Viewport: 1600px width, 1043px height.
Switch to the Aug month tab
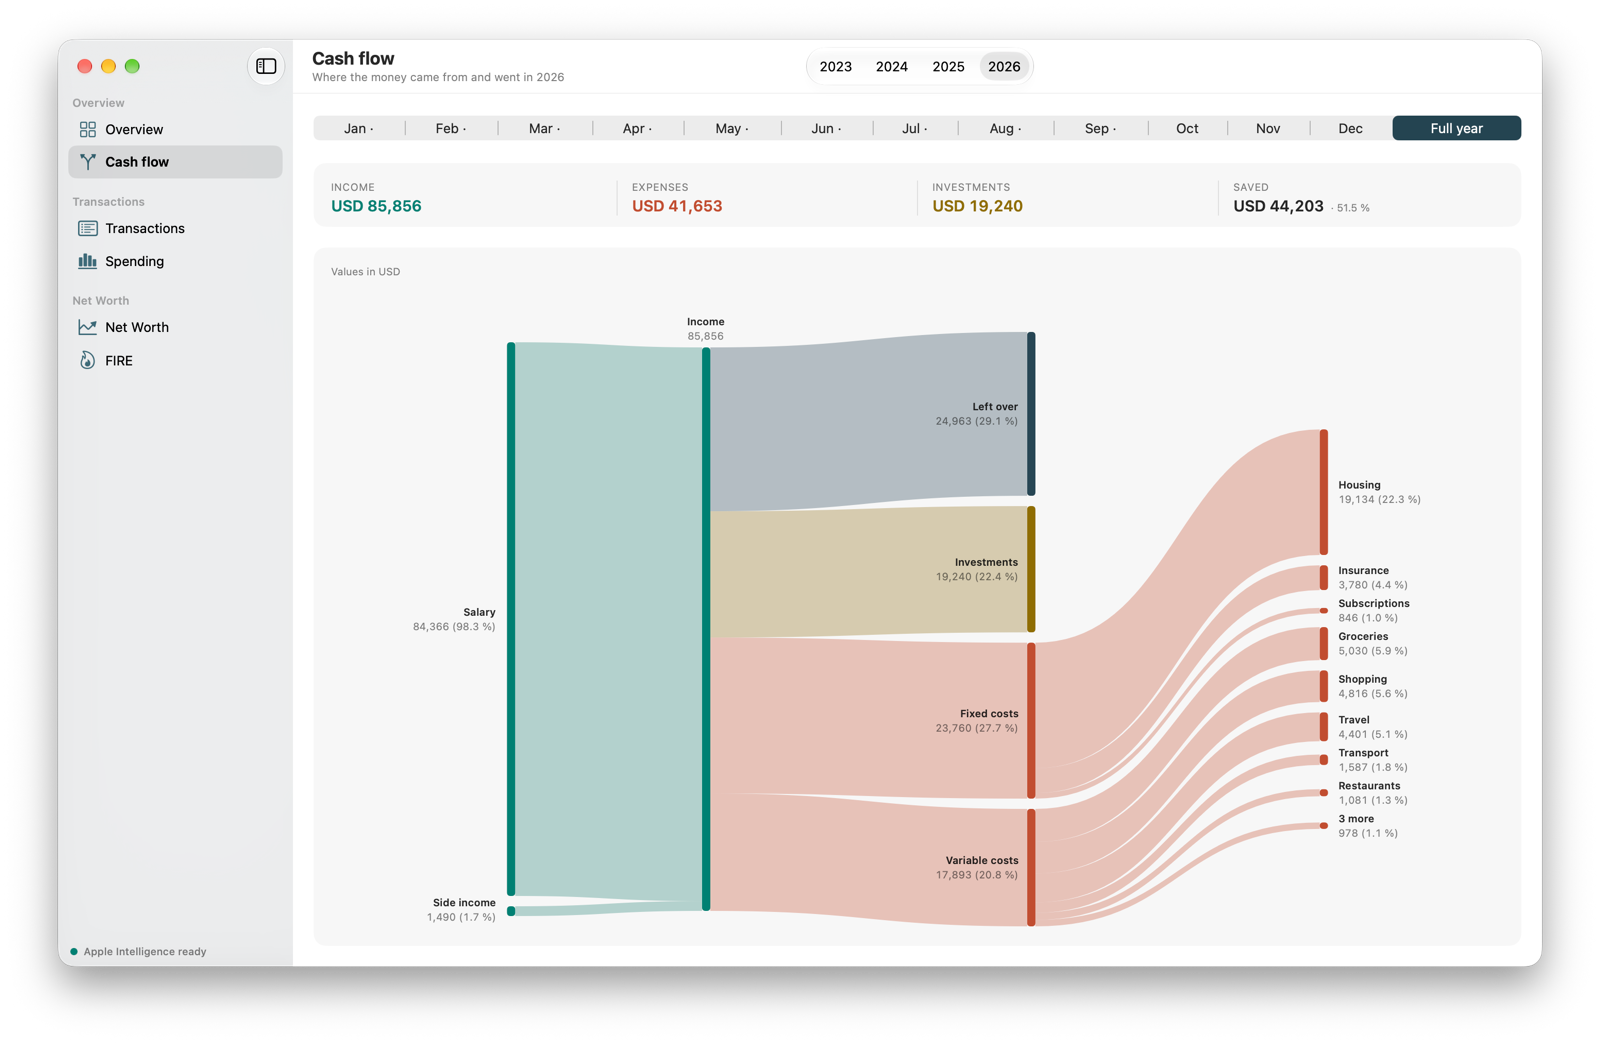[1005, 128]
